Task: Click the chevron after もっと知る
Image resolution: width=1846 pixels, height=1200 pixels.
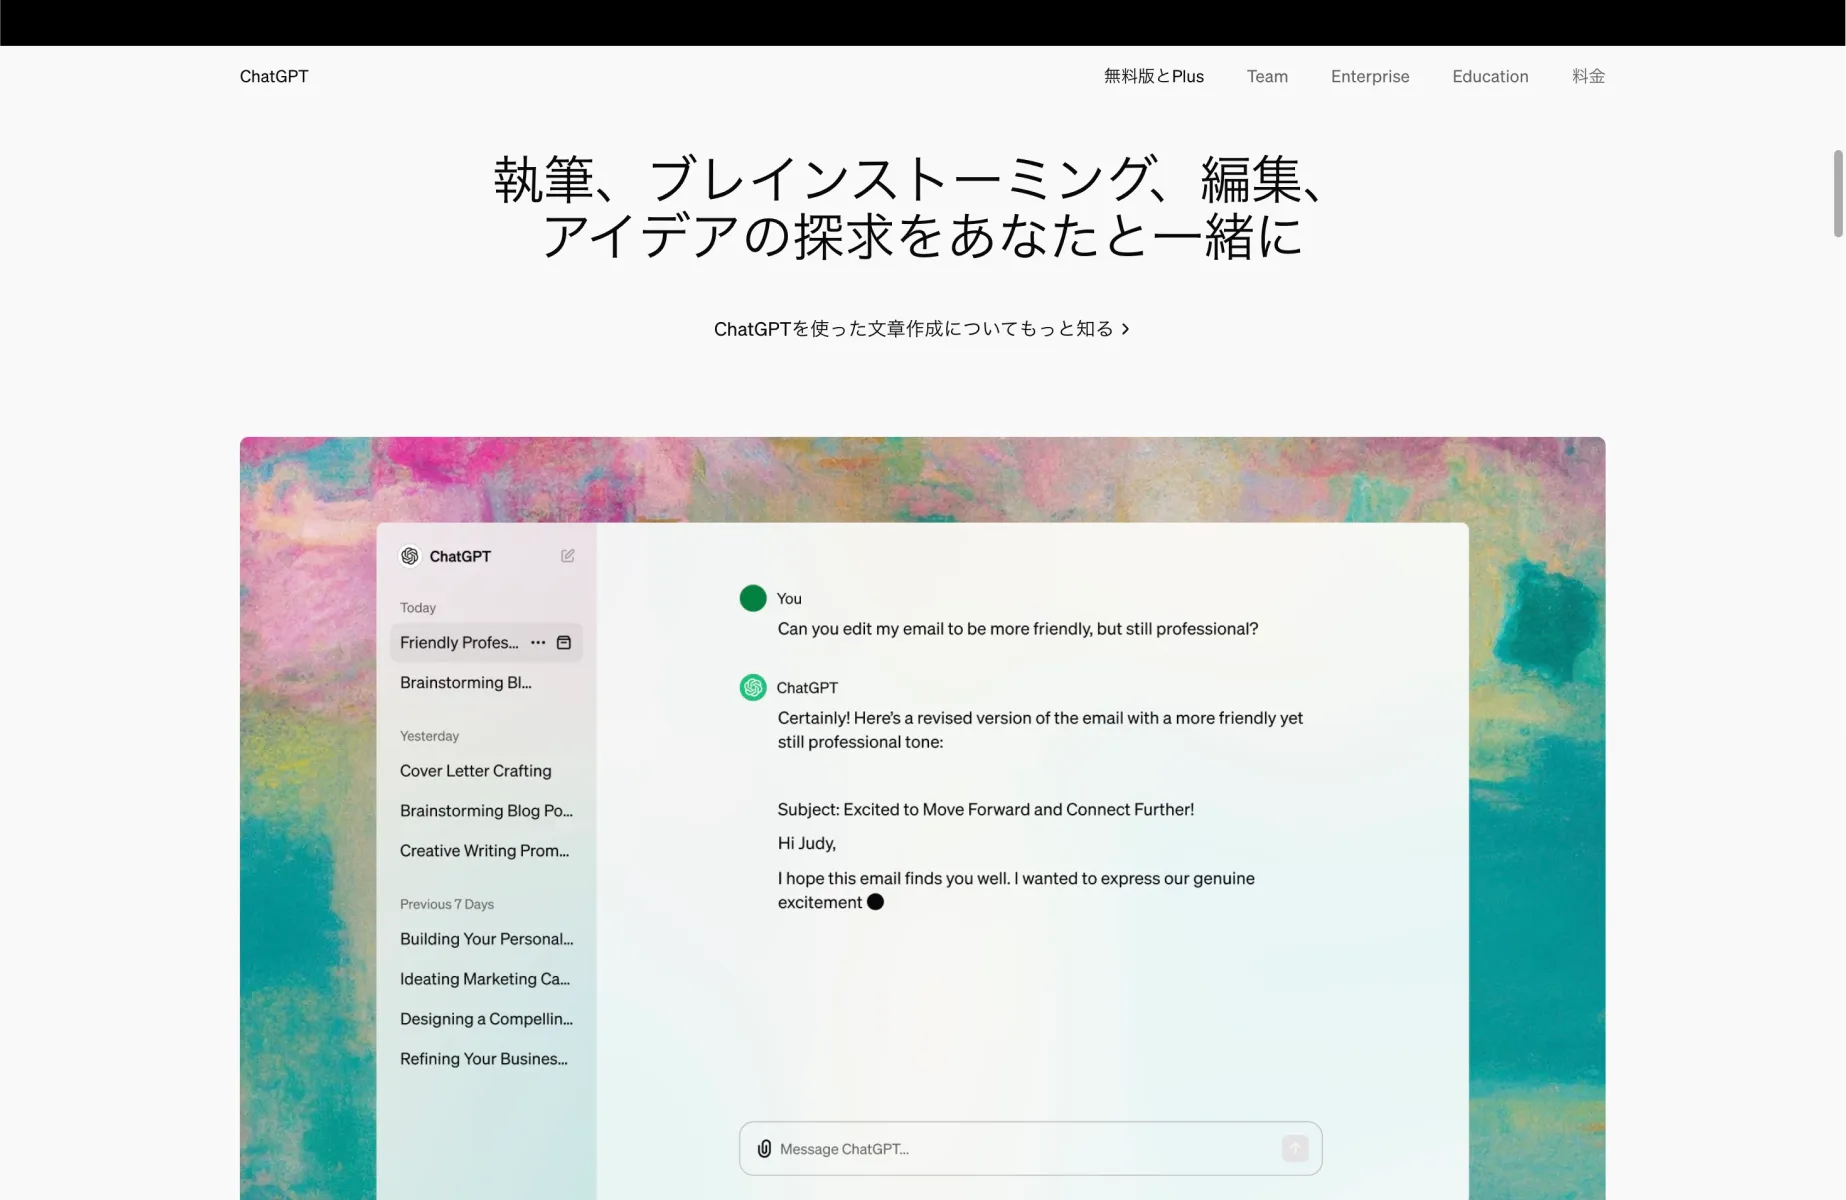Action: (x=1125, y=329)
